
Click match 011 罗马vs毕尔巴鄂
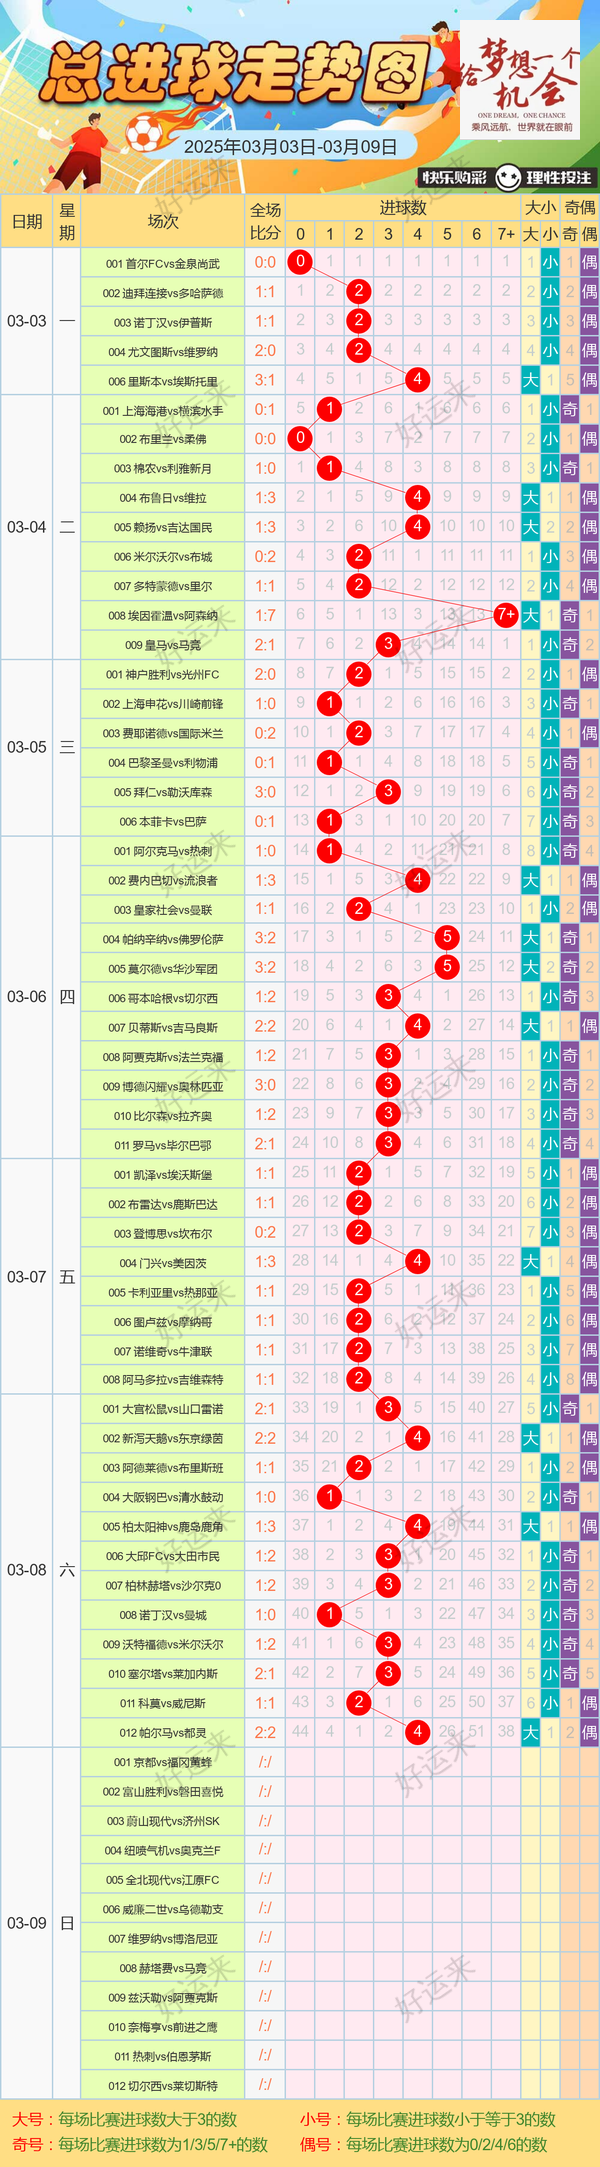point(163,1145)
